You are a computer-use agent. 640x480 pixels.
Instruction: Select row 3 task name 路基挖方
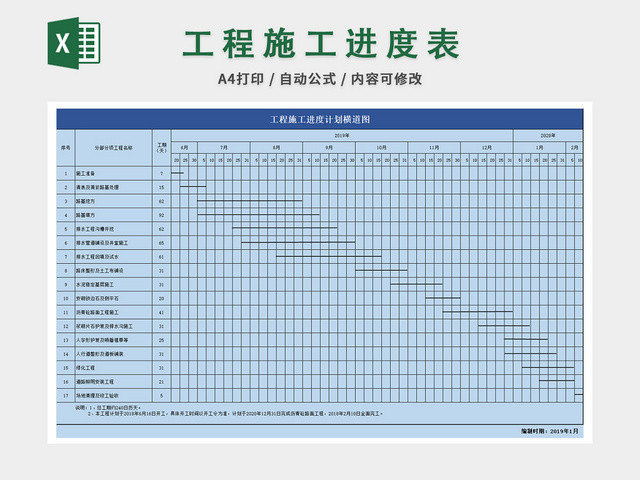[x=85, y=201]
